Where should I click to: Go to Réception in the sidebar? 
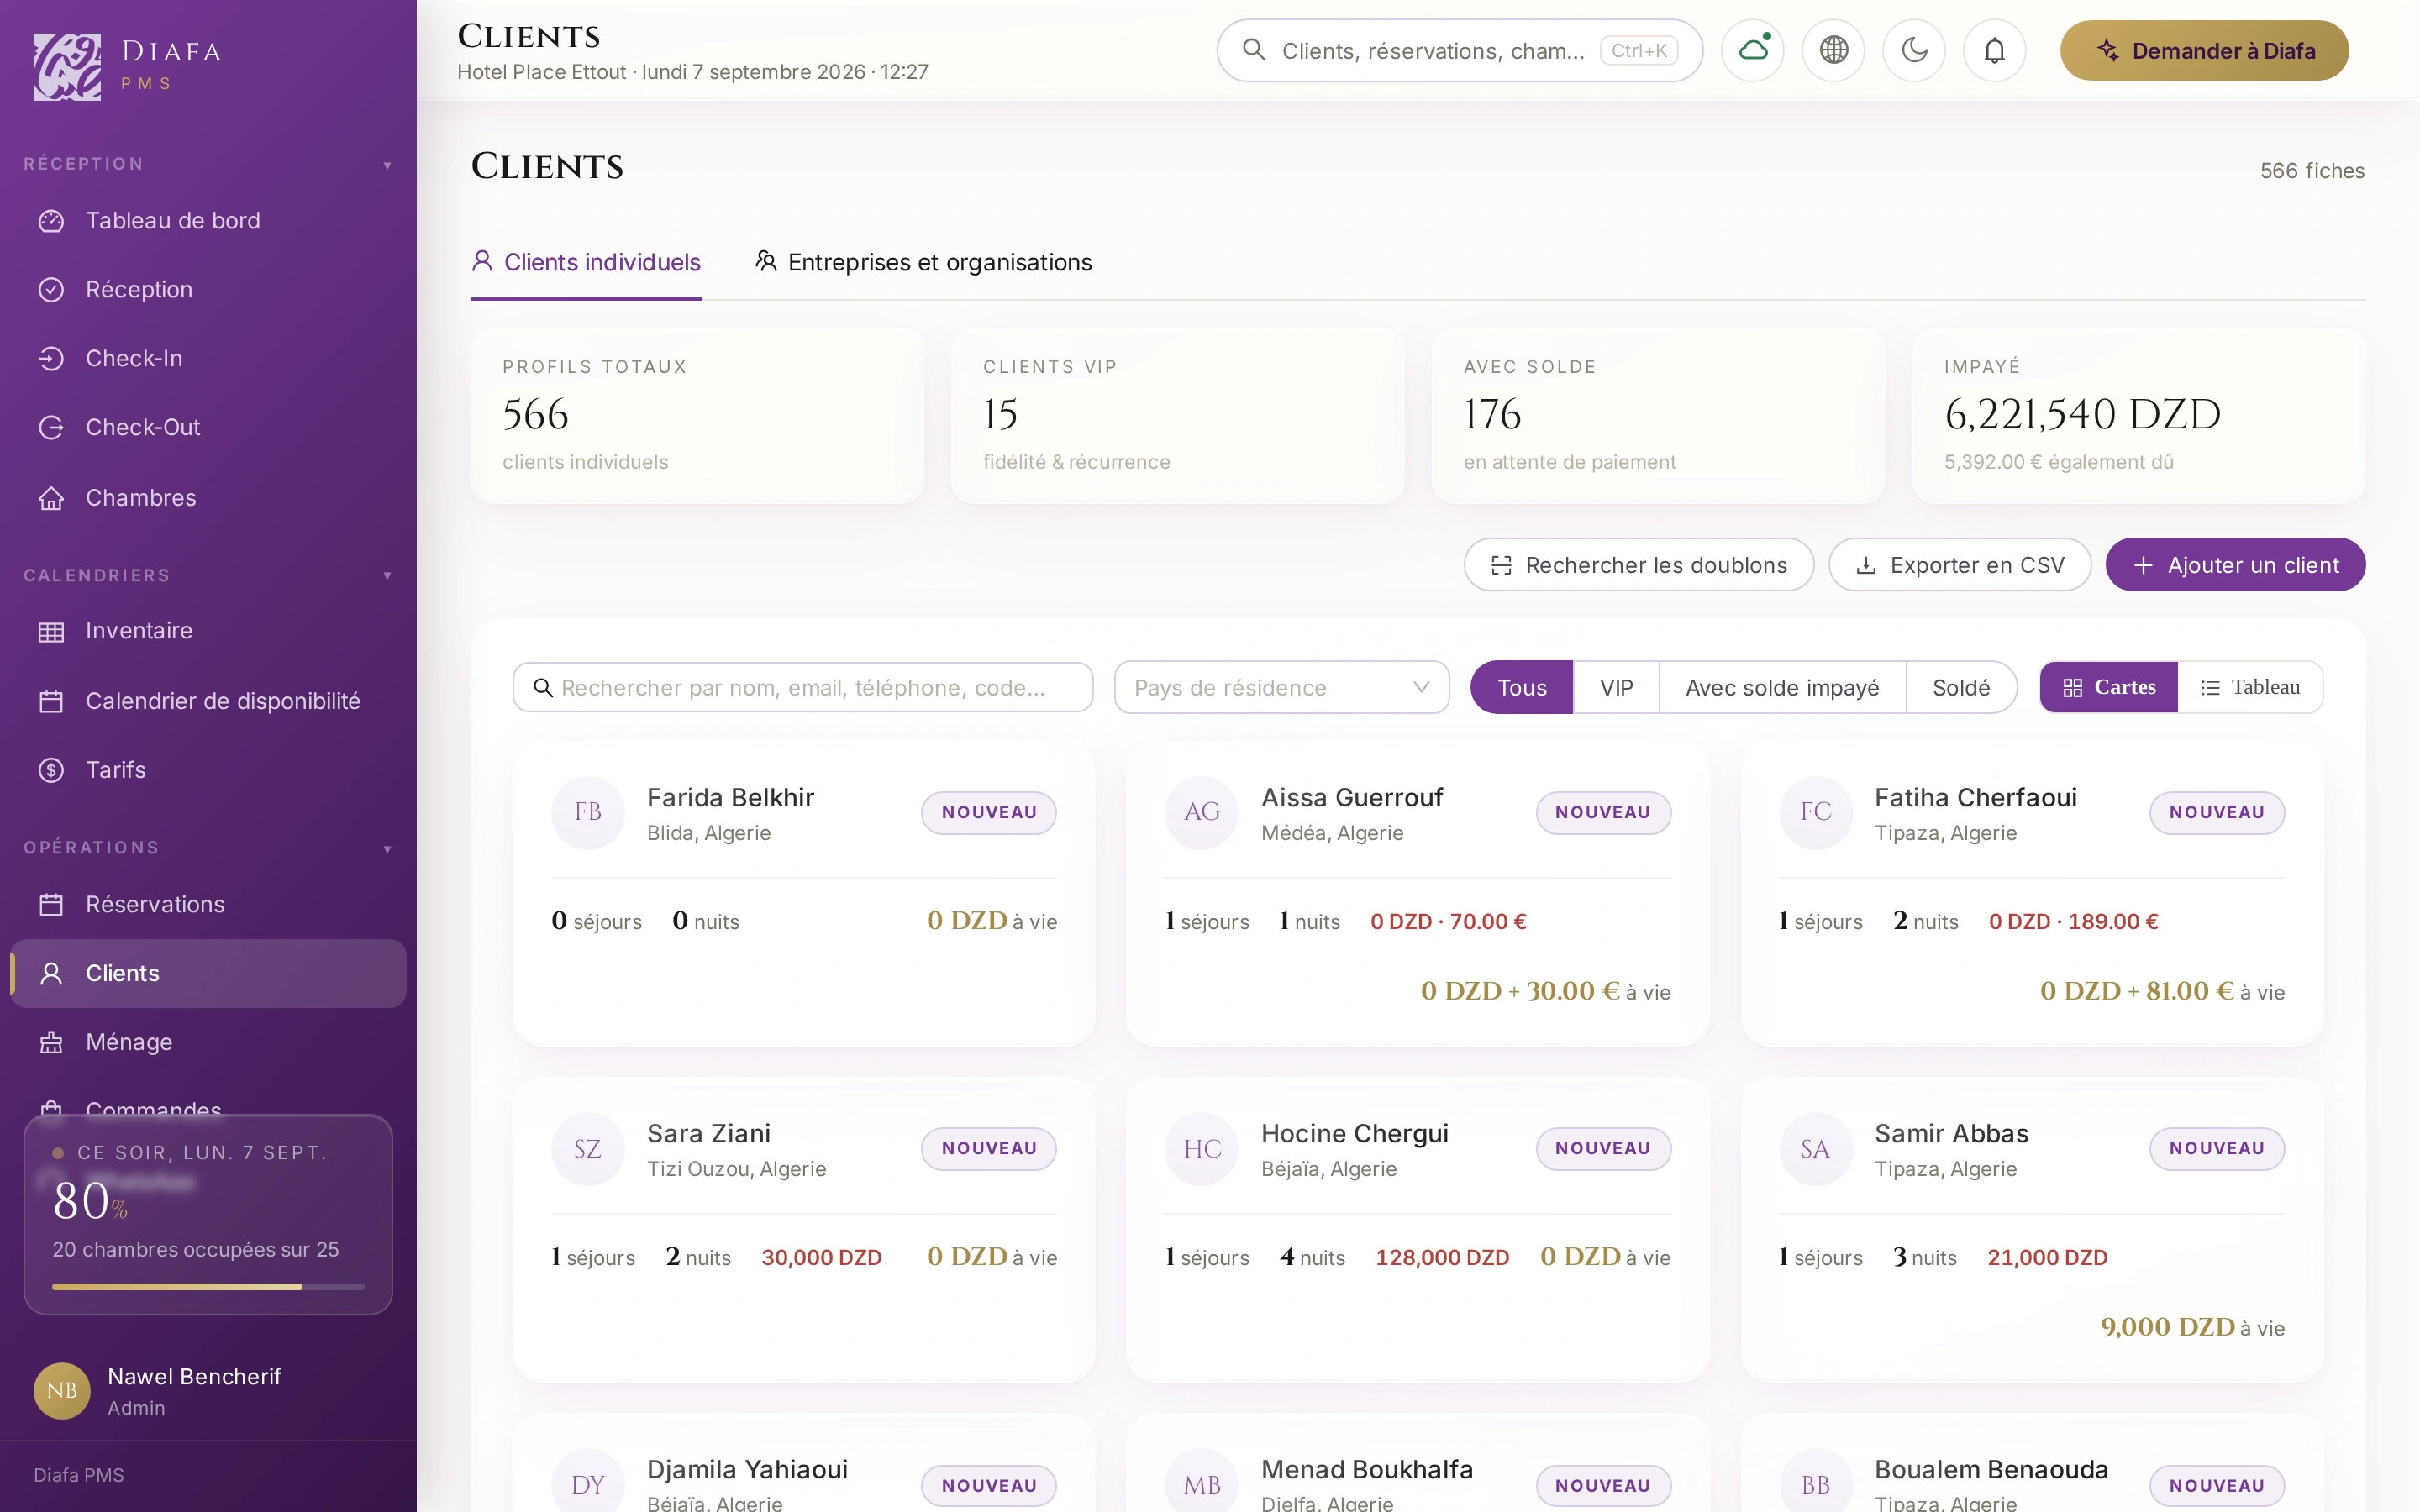coord(208,289)
